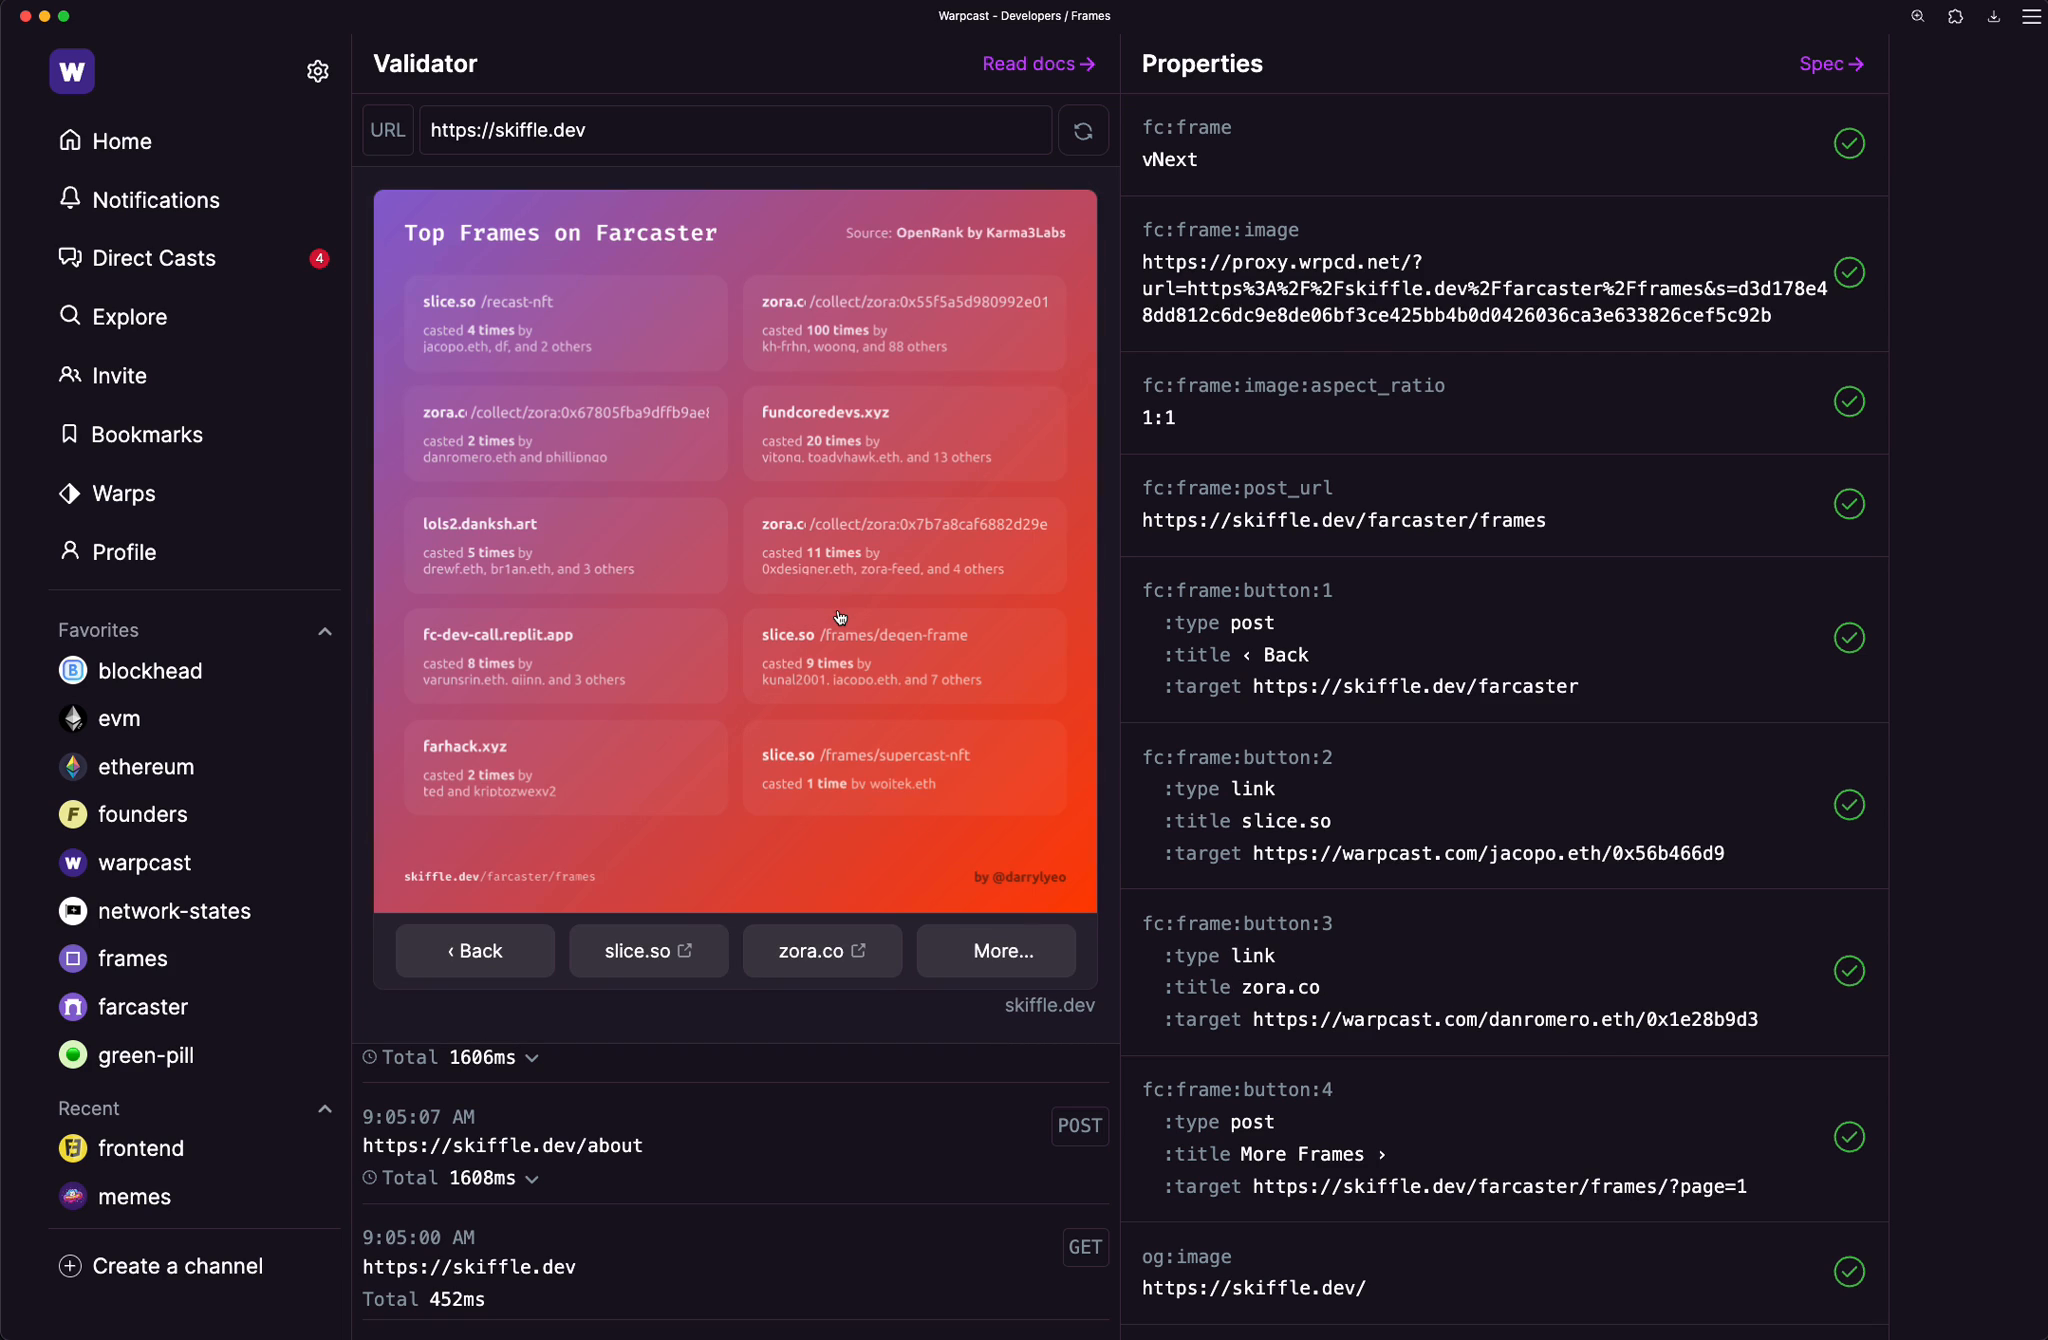Open evm channel avatar
The width and height of the screenshot is (2048, 1340).
[x=73, y=718]
